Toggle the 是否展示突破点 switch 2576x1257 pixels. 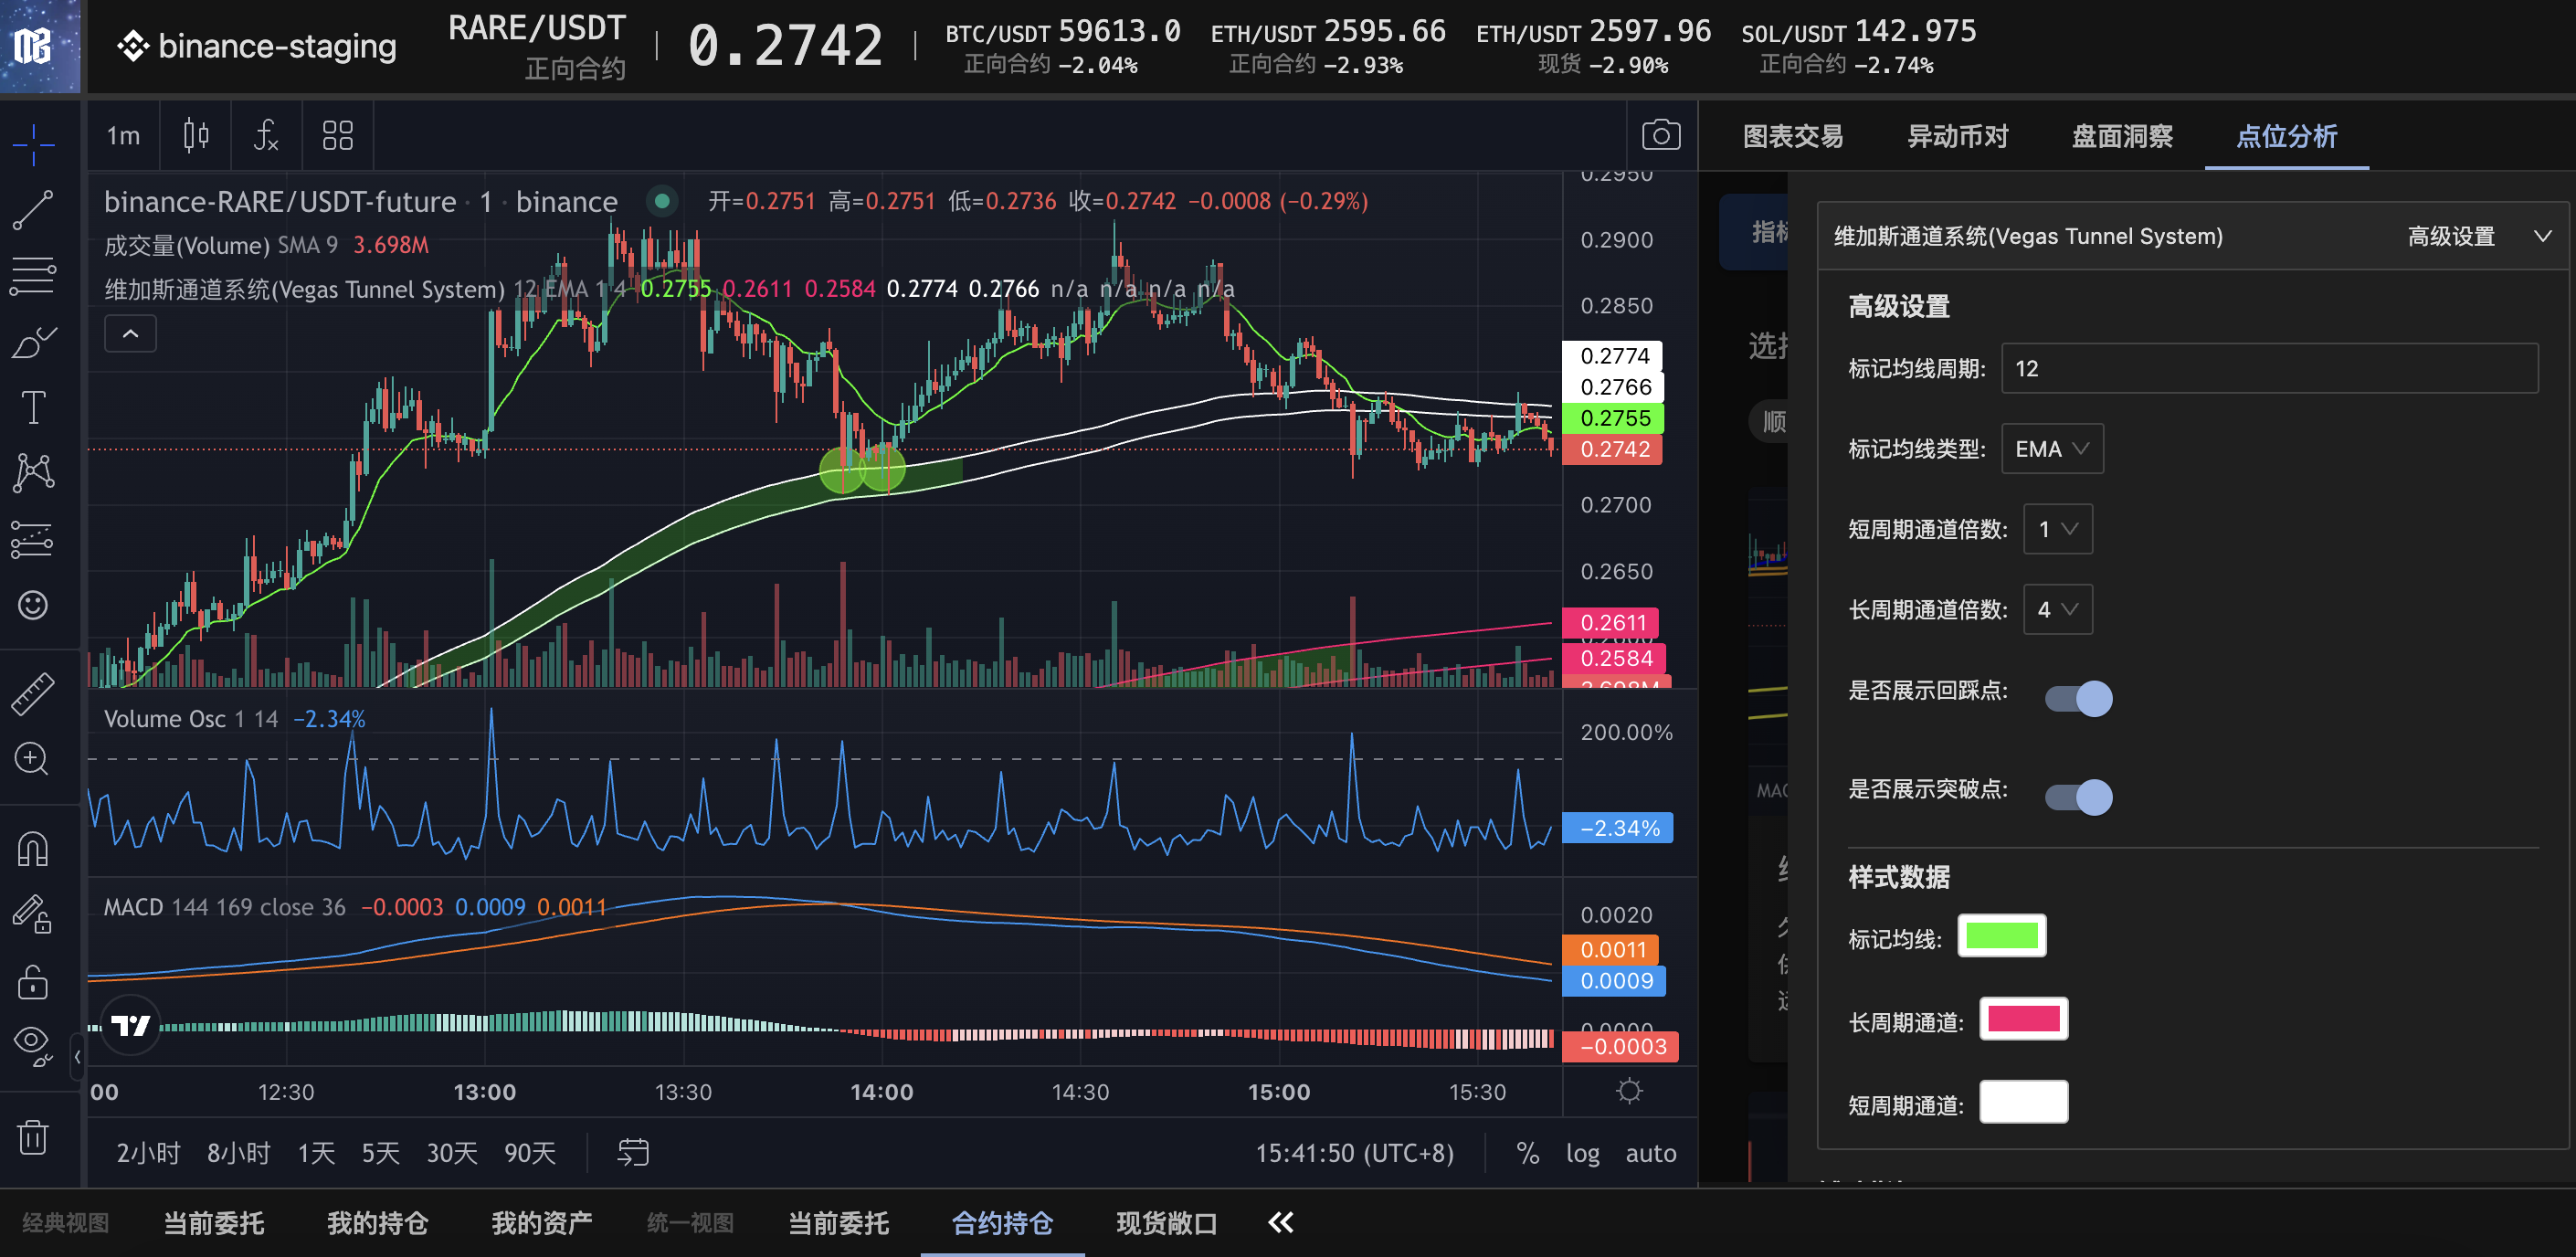click(2078, 797)
